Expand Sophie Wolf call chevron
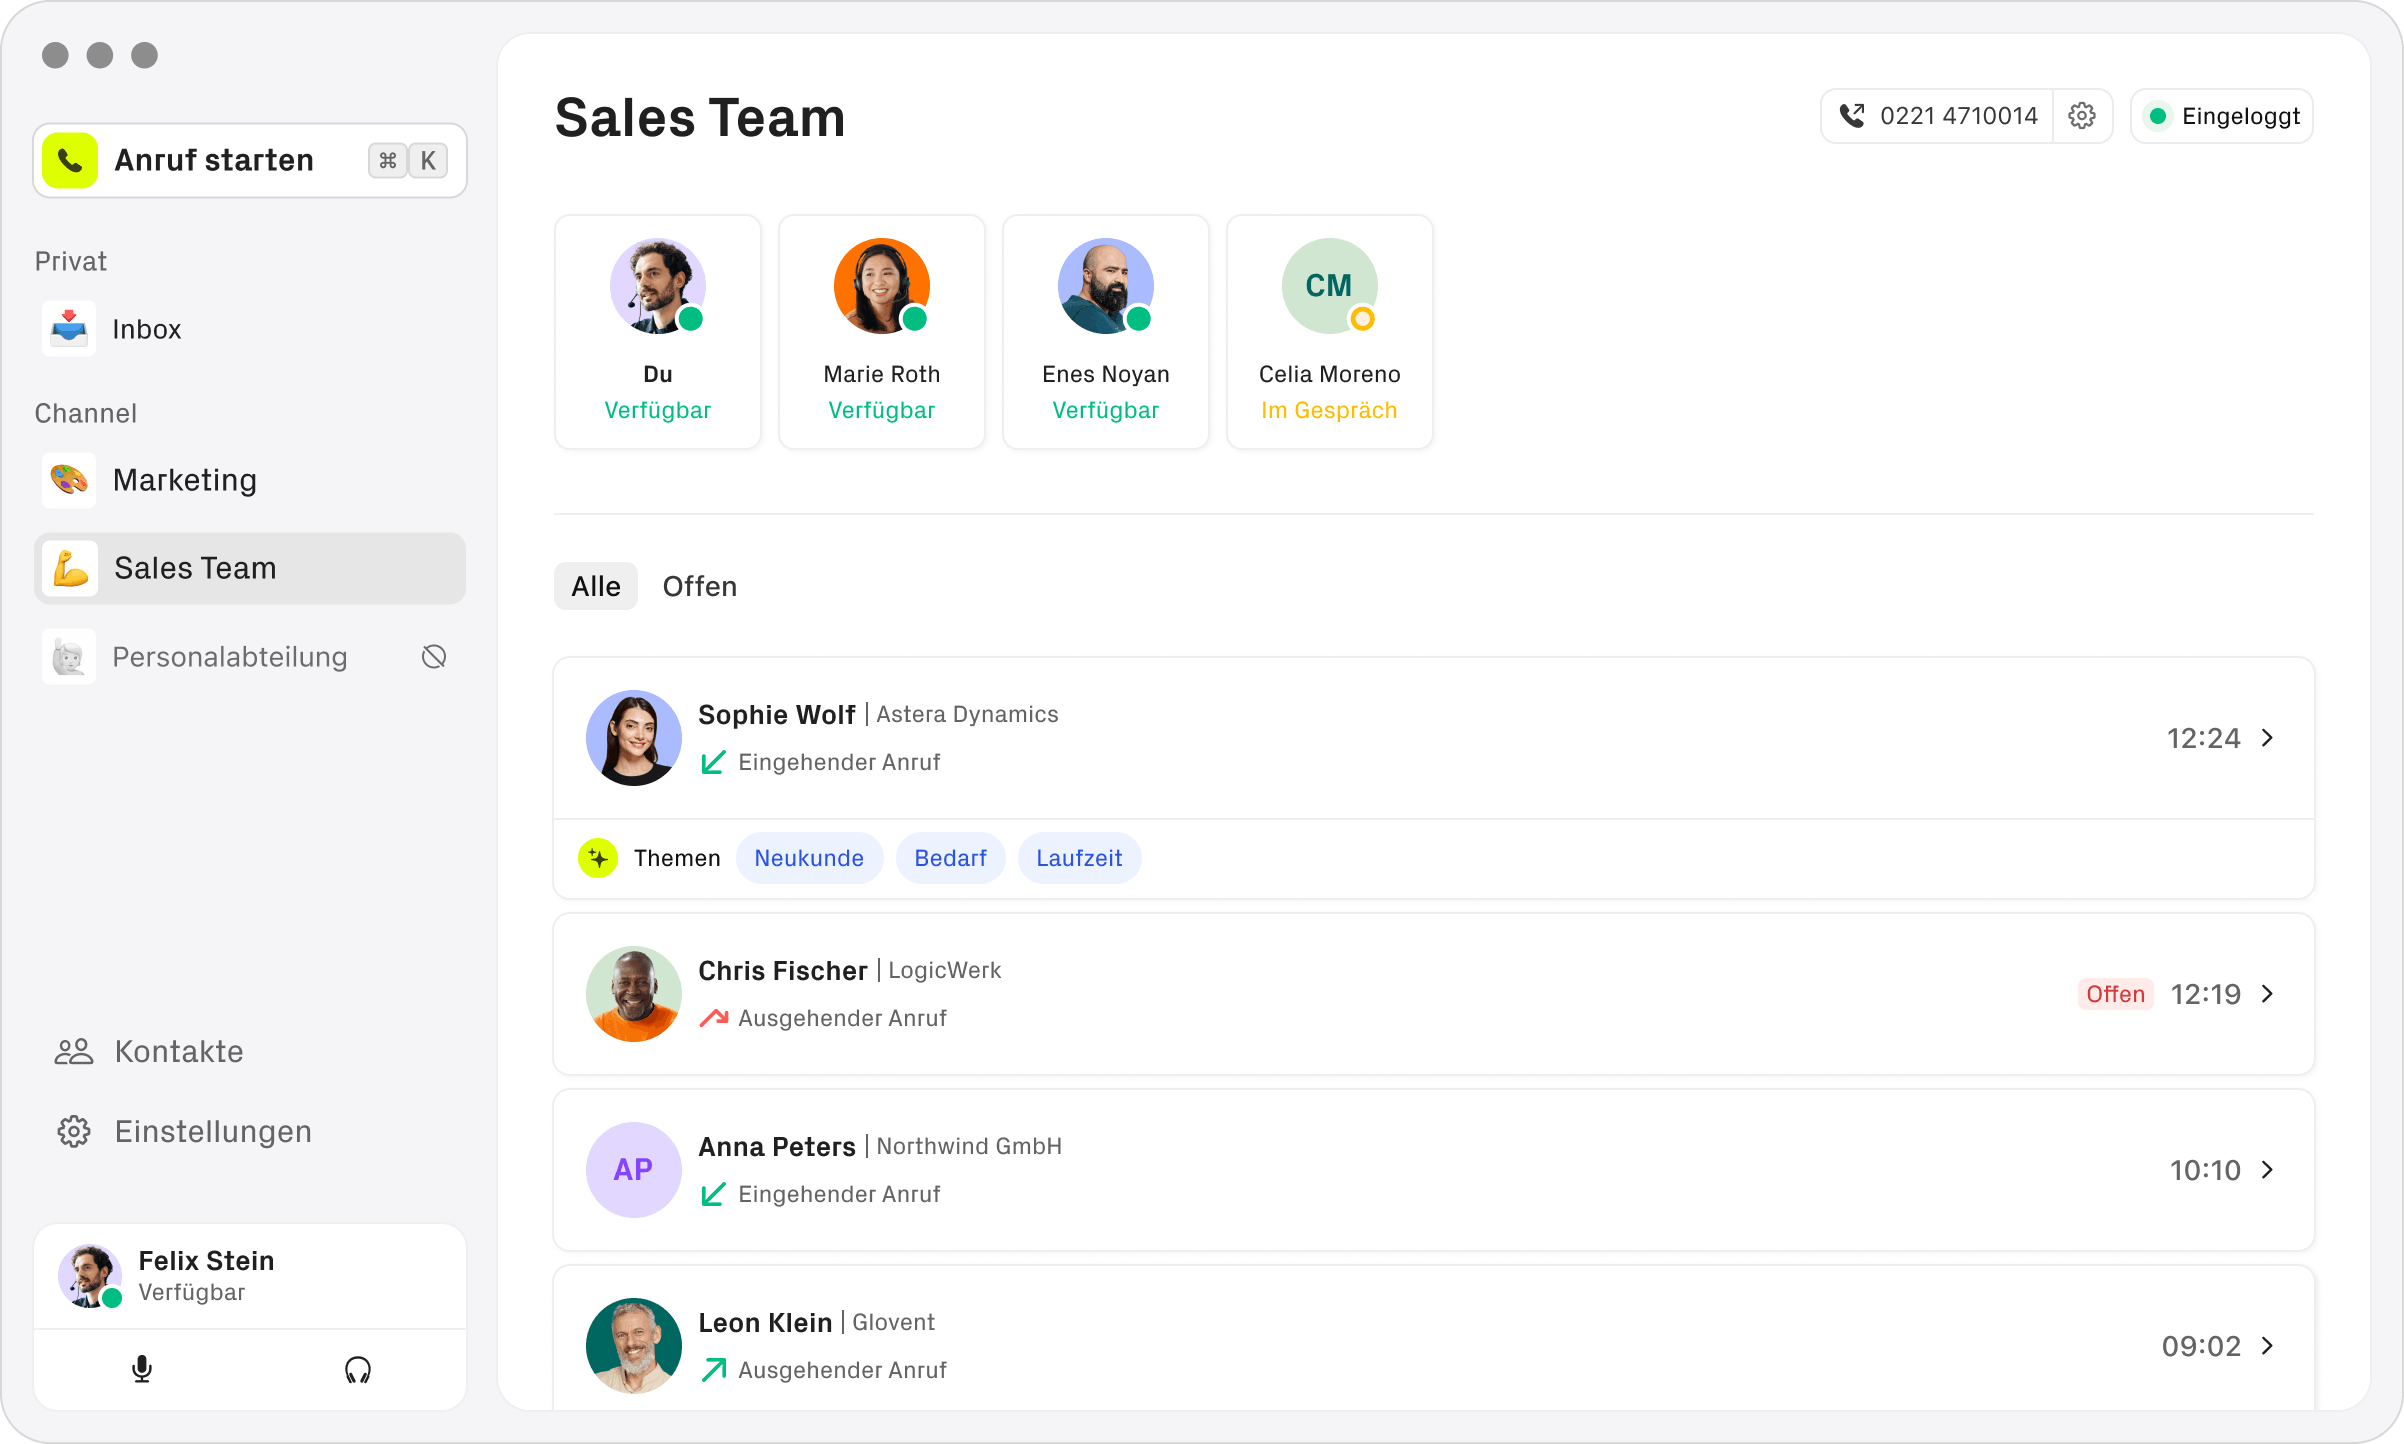The image size is (2404, 1444). [2268, 738]
